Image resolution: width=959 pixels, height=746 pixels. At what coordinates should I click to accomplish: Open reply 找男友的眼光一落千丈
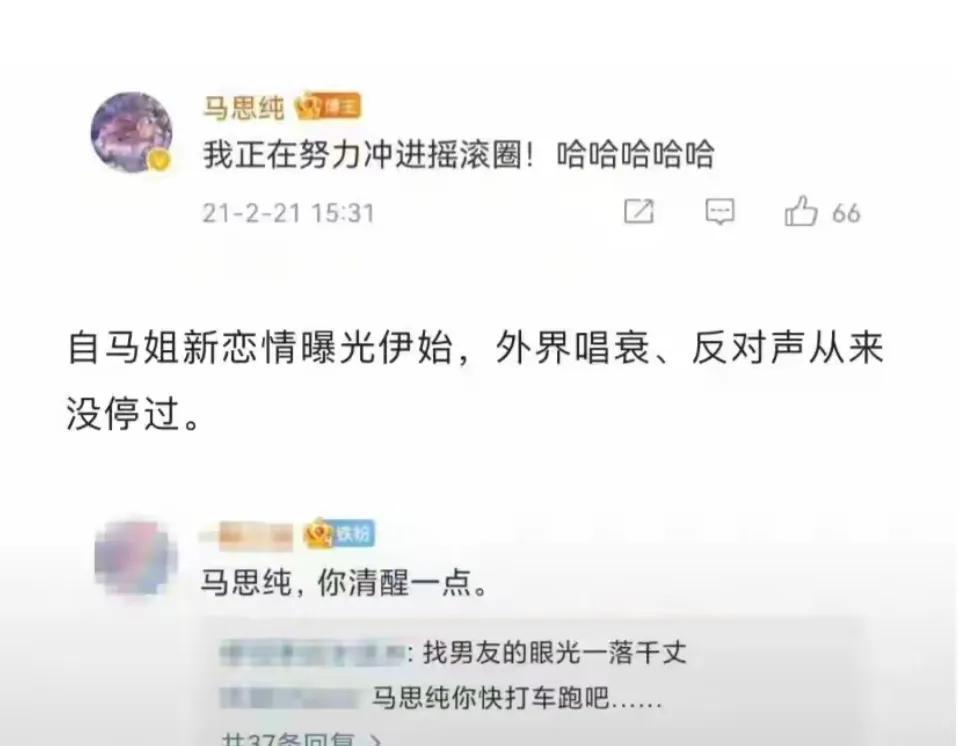pos(555,652)
